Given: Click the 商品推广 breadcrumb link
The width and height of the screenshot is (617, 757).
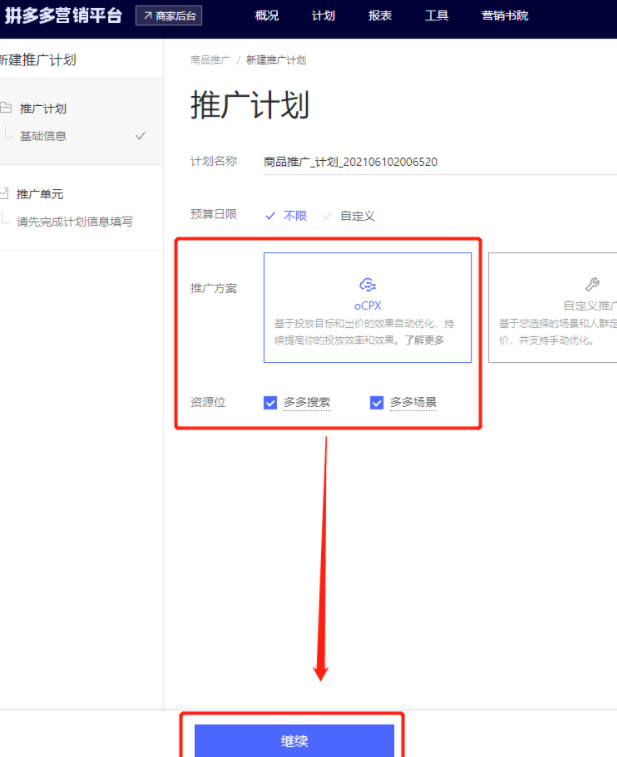Looking at the screenshot, I should coord(210,60).
